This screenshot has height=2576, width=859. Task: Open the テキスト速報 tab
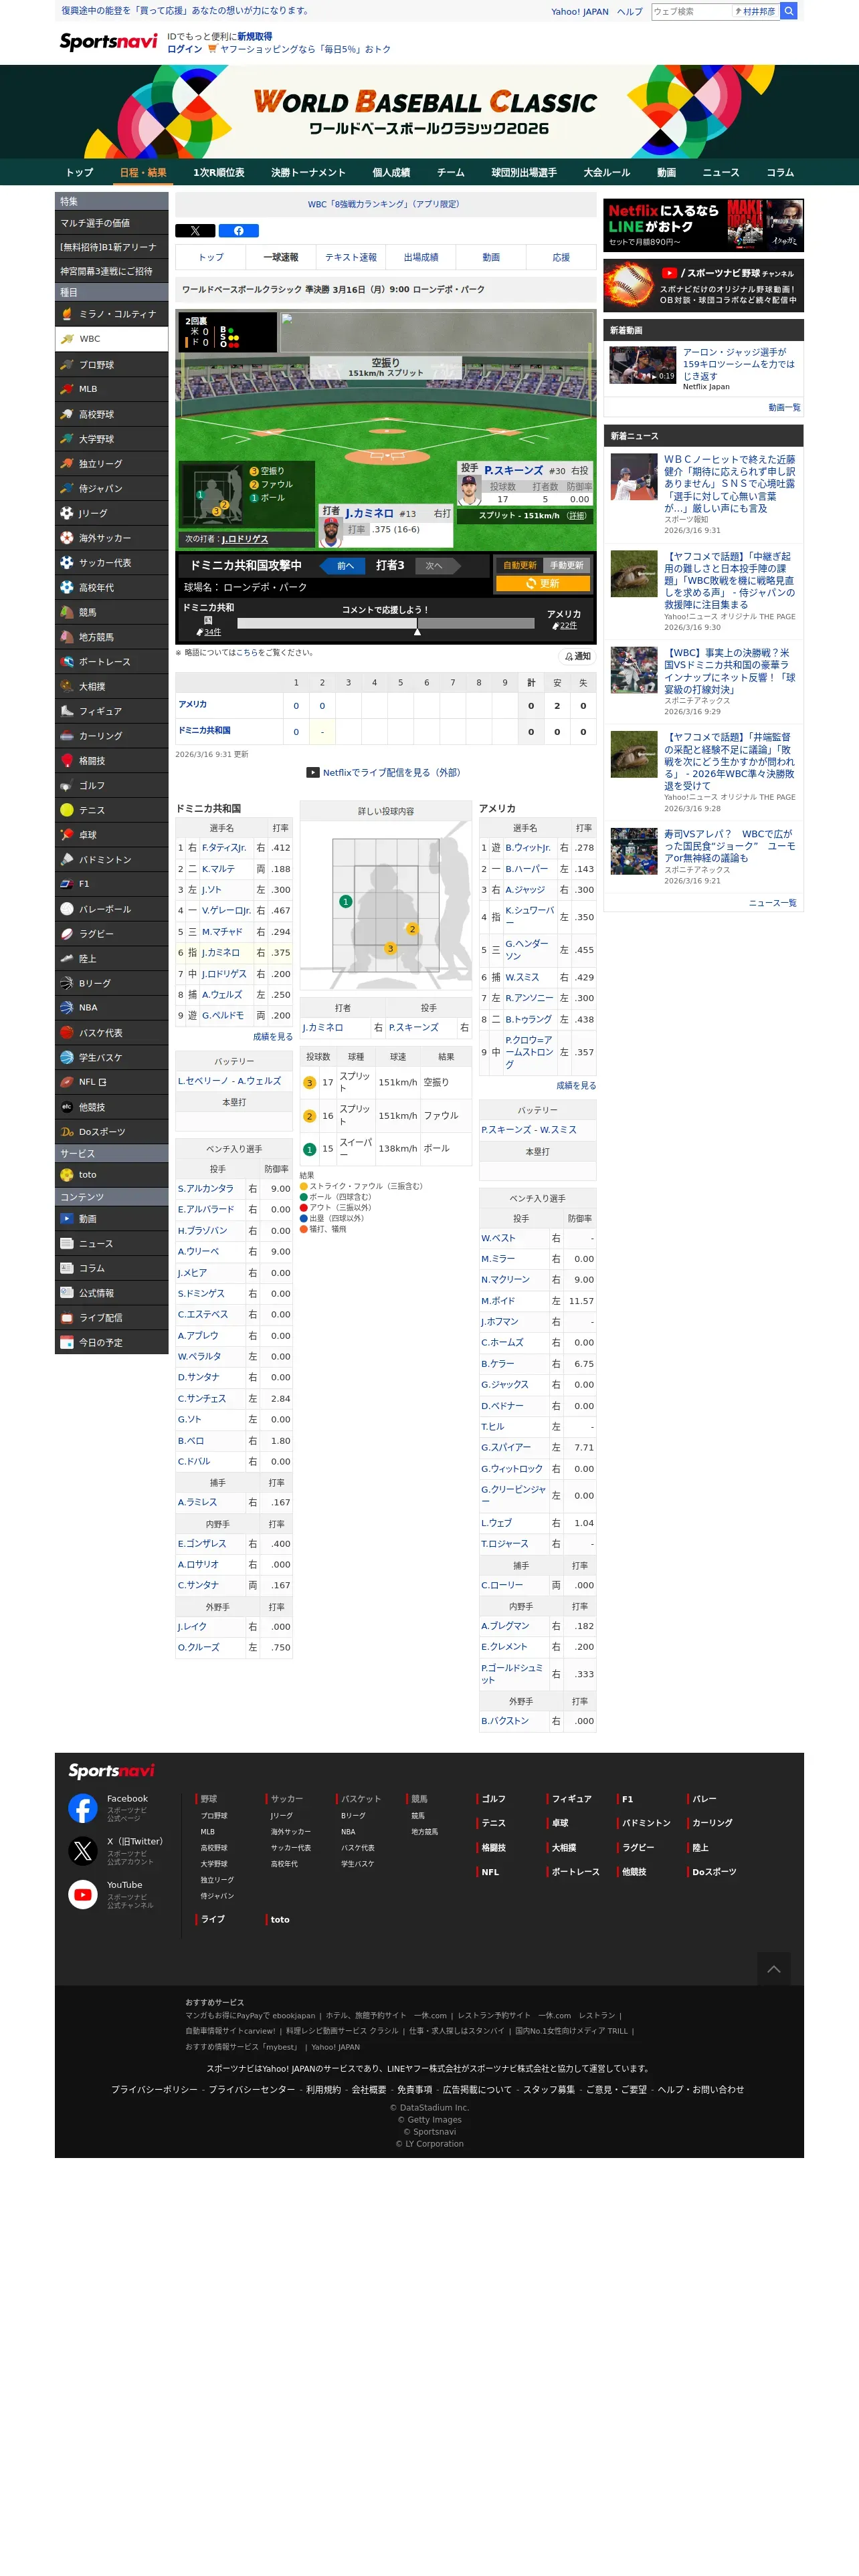(x=351, y=257)
